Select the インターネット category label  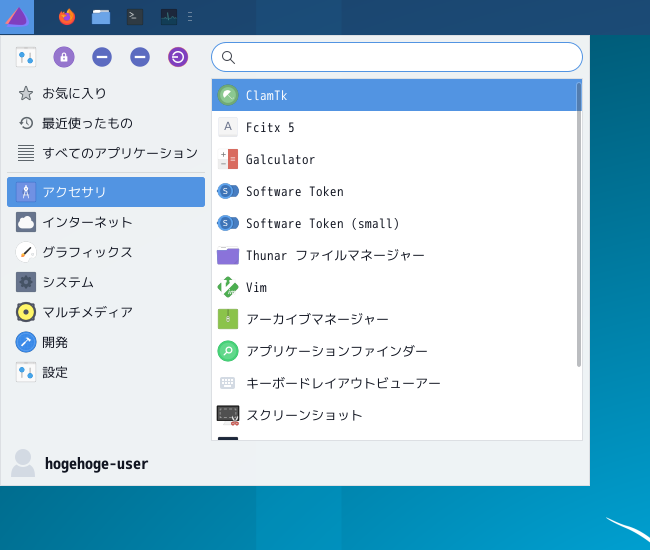click(87, 222)
